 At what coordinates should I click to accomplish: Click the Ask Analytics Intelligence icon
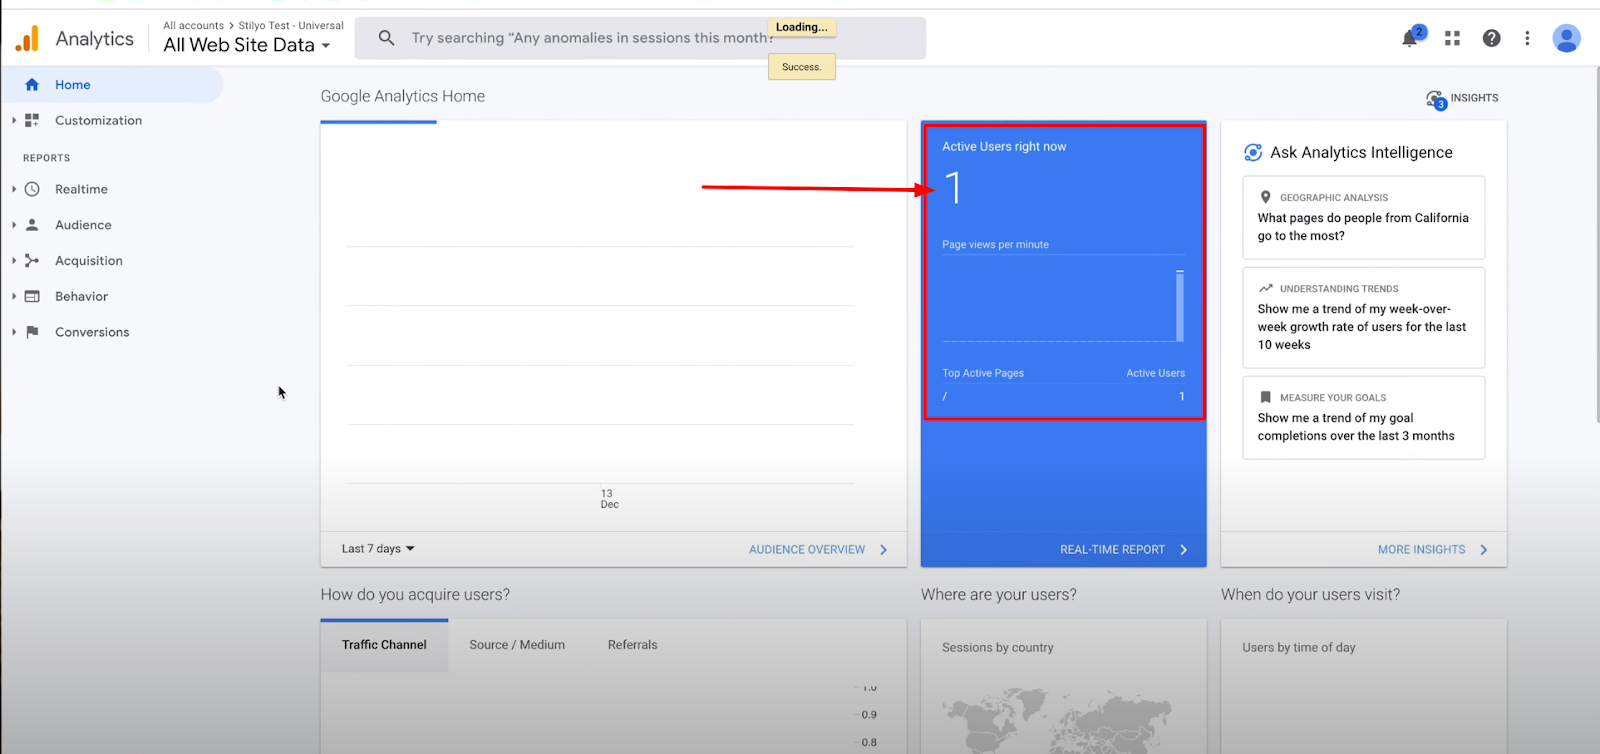(1253, 152)
